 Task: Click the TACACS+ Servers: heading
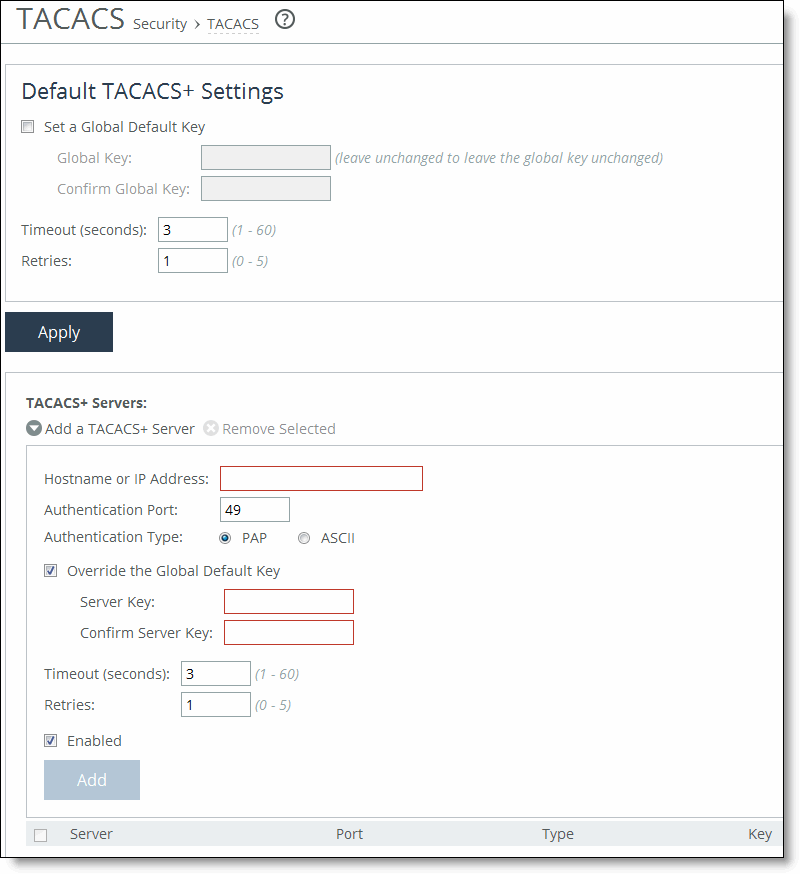[x=86, y=403]
